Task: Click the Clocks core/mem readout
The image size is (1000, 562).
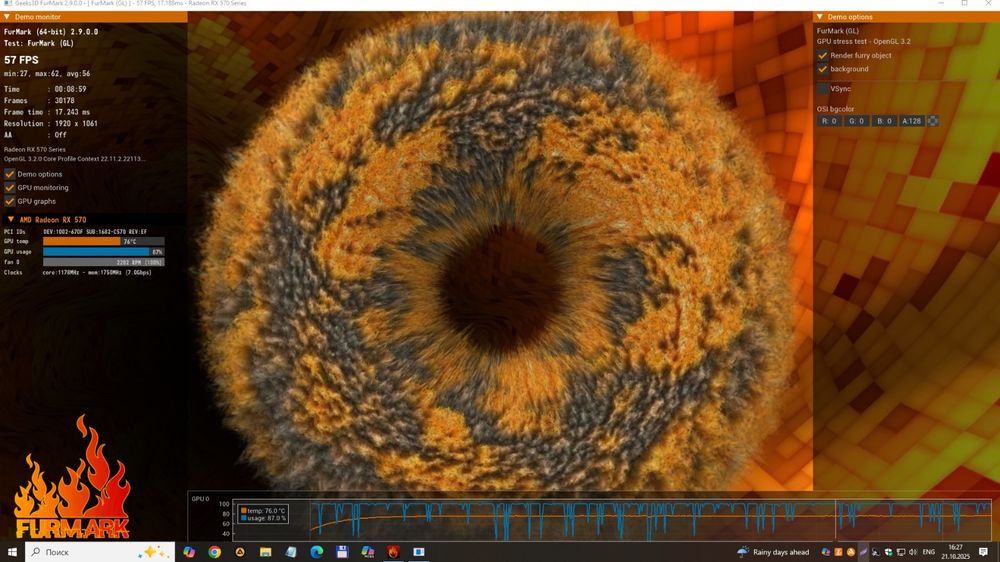Action: (x=78, y=272)
